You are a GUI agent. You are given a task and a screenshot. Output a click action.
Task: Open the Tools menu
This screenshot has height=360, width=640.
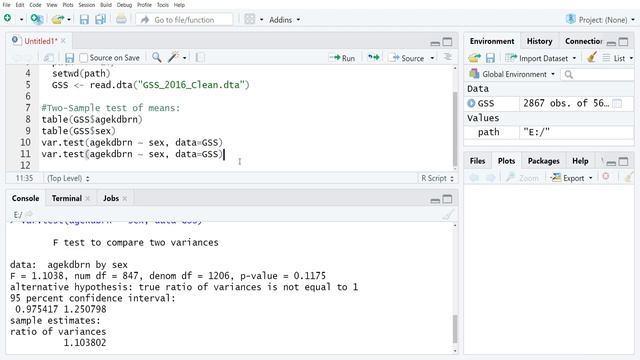[x=162, y=5]
